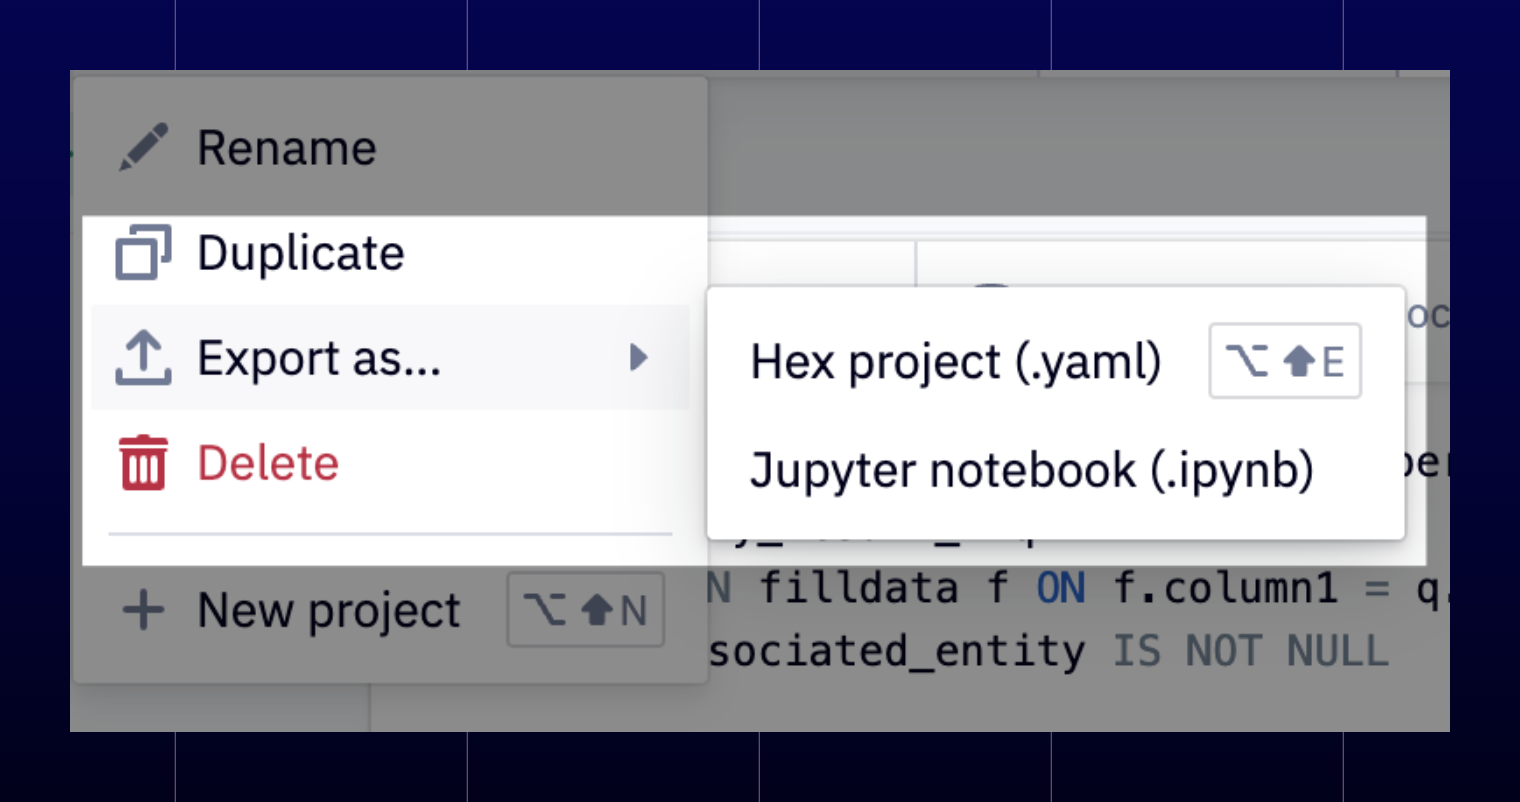Click the sociated_entity text in editor

pos(897,652)
